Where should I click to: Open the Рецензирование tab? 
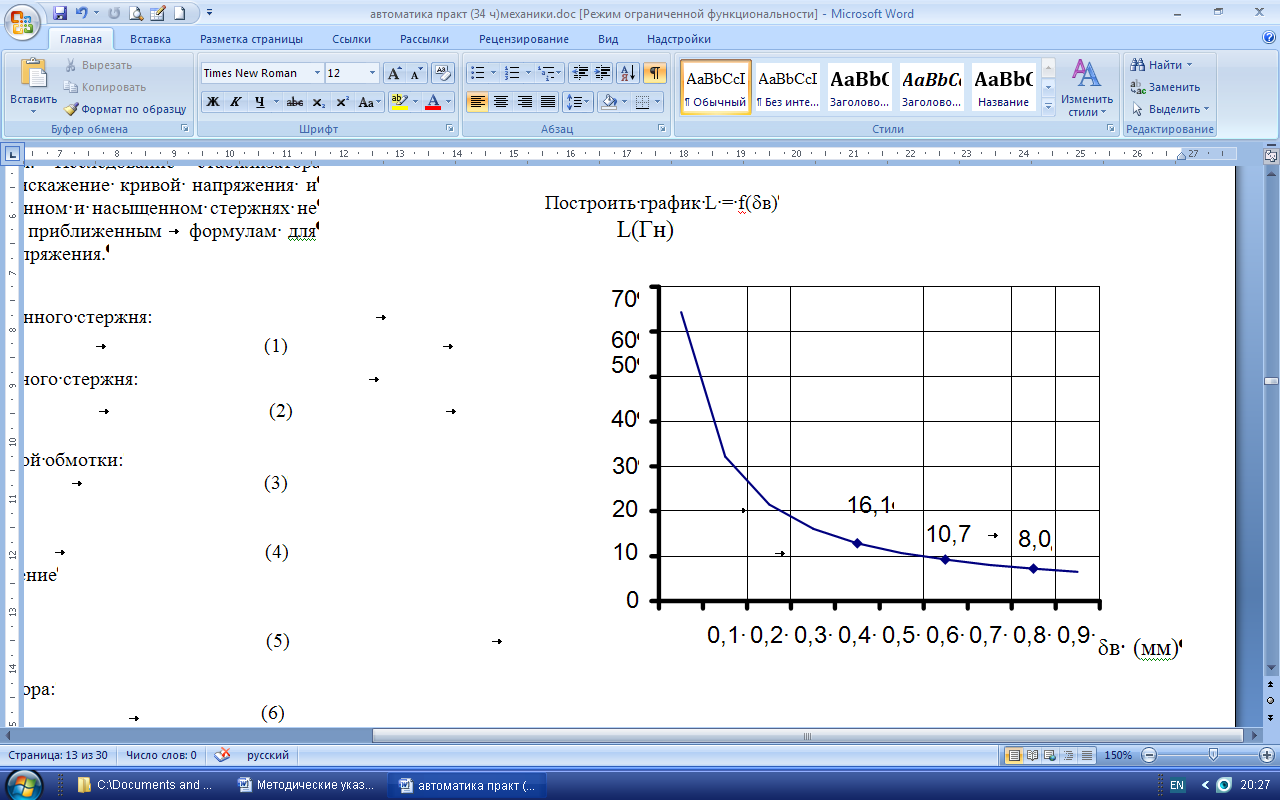coord(524,39)
